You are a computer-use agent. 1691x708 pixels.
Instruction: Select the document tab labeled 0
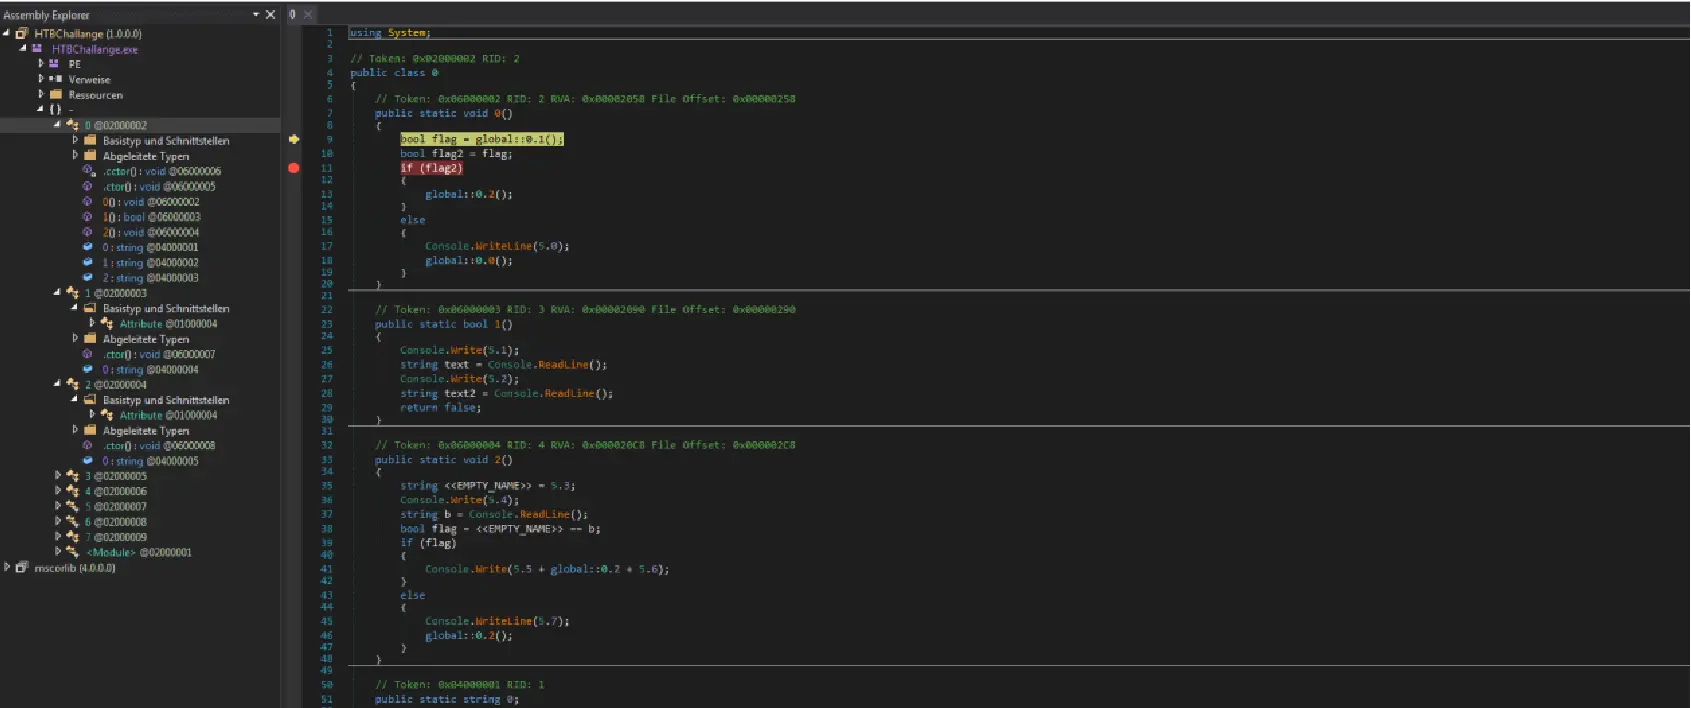click(x=292, y=14)
